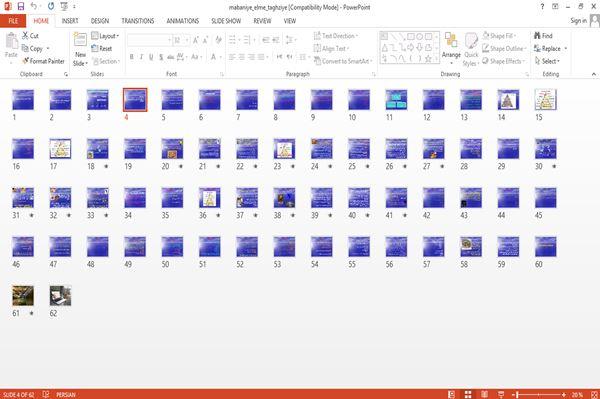Click the New Slide icon

pos(80,41)
